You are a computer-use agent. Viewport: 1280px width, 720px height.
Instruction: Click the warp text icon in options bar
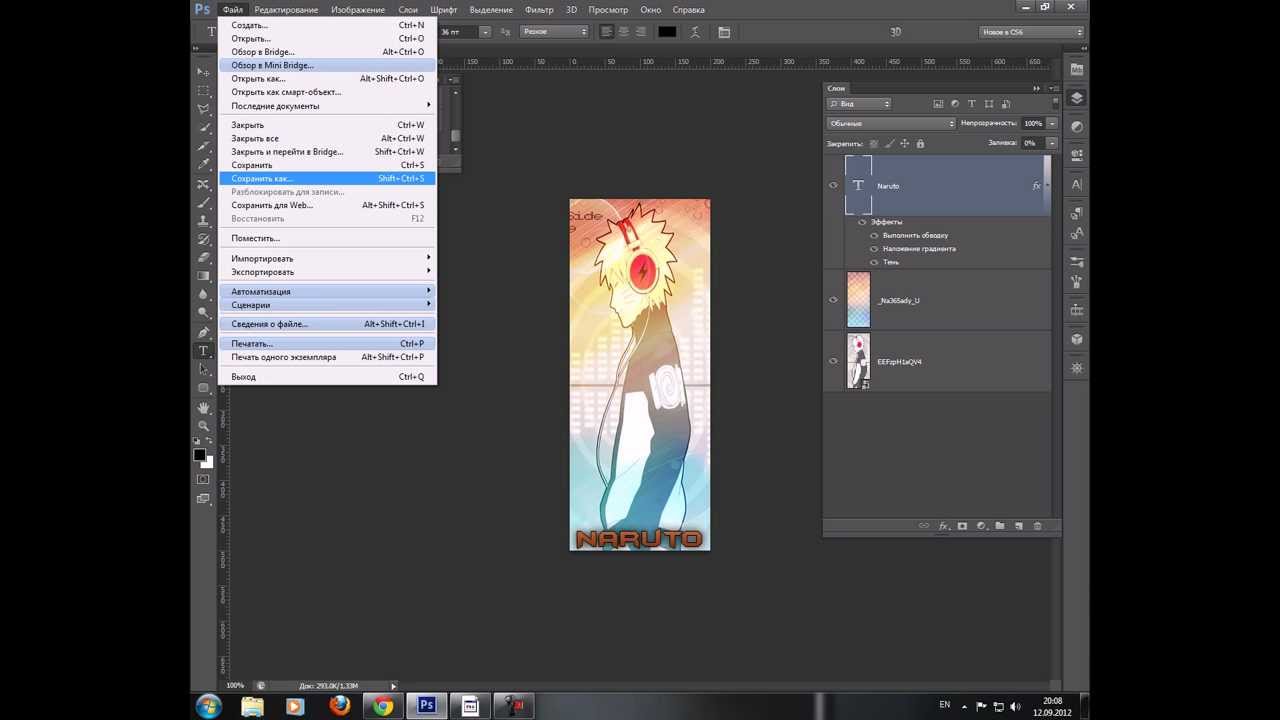[696, 32]
